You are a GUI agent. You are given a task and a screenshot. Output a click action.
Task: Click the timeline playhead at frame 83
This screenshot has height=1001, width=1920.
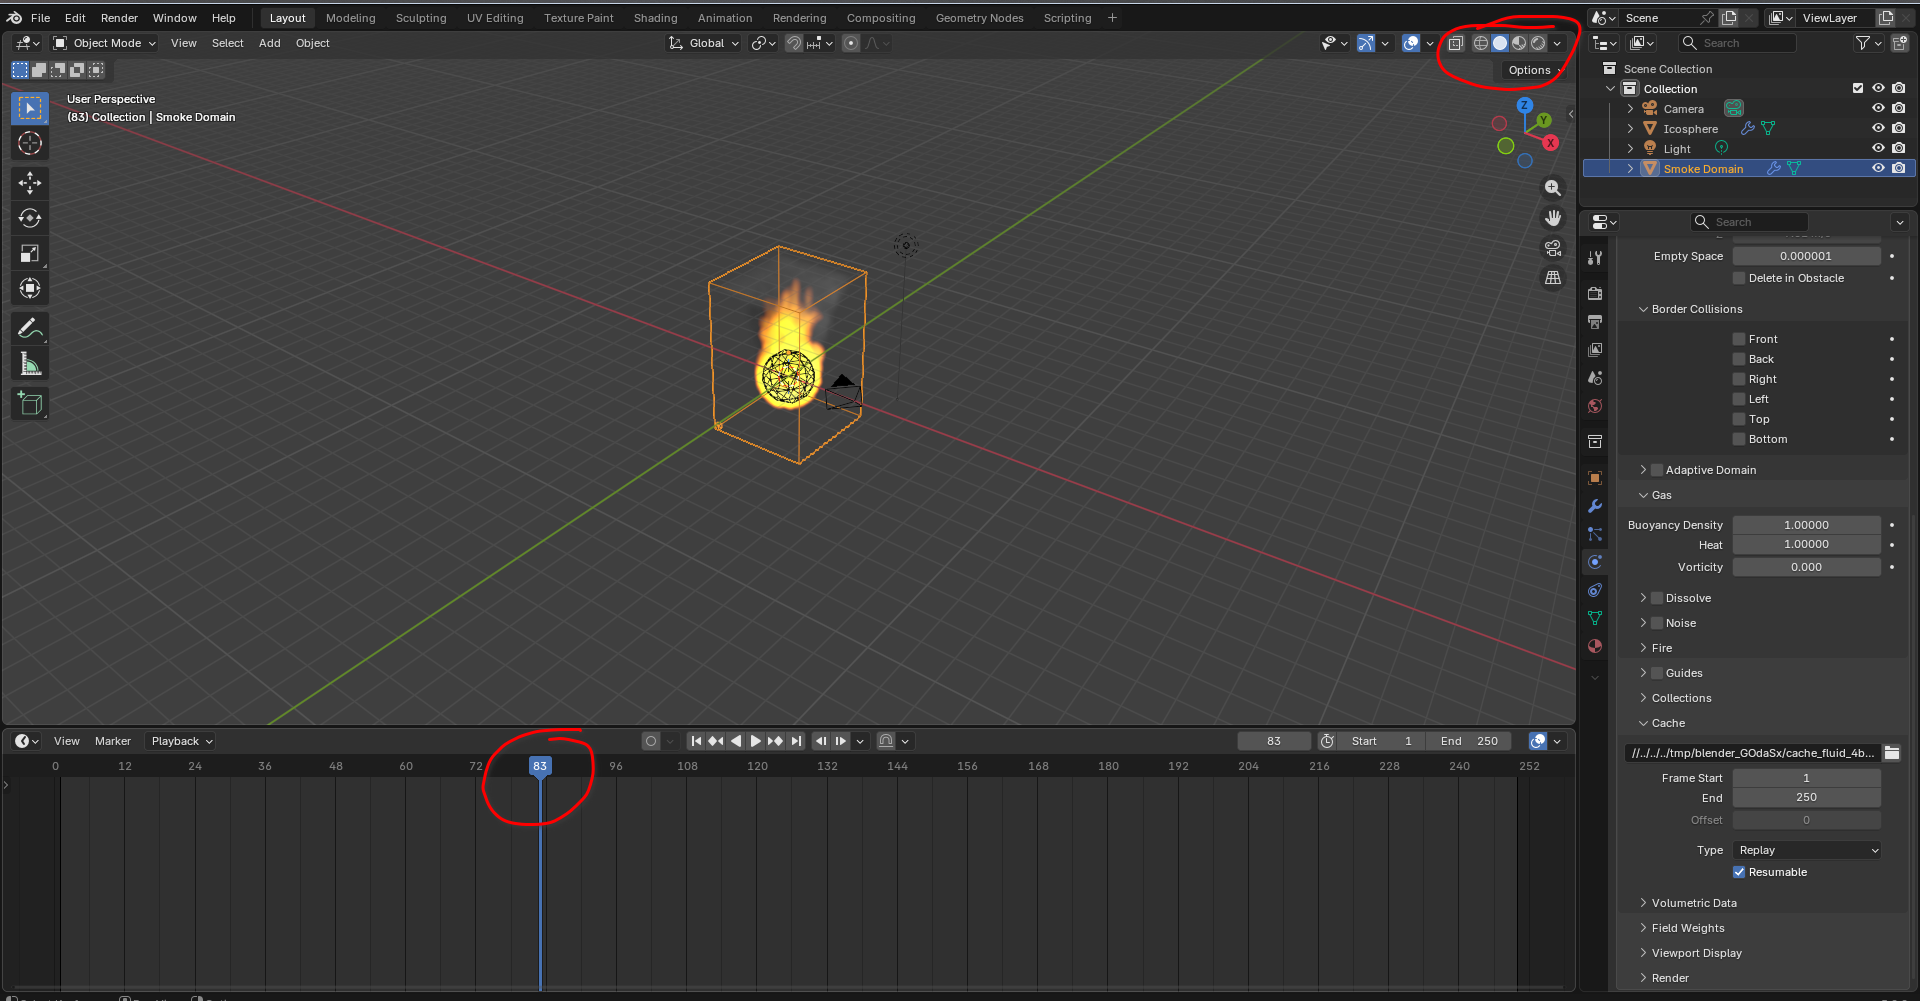[540, 766]
